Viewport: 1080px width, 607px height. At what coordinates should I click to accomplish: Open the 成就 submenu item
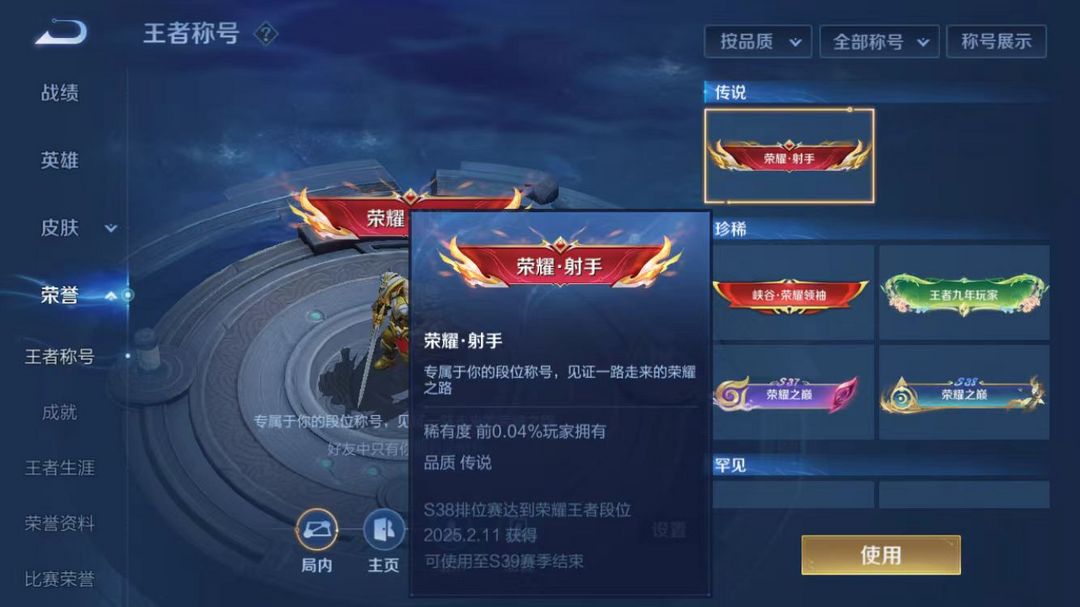tap(60, 412)
